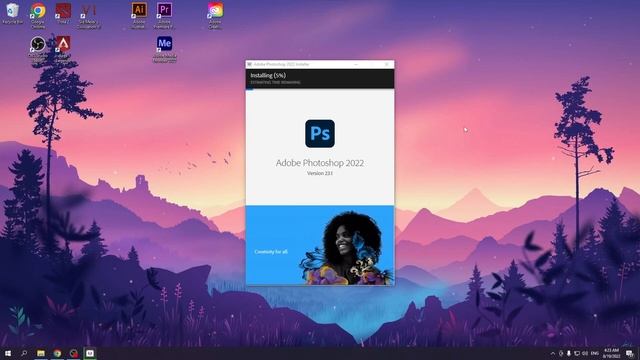Open the red circular app on the taskbar

click(x=74, y=353)
